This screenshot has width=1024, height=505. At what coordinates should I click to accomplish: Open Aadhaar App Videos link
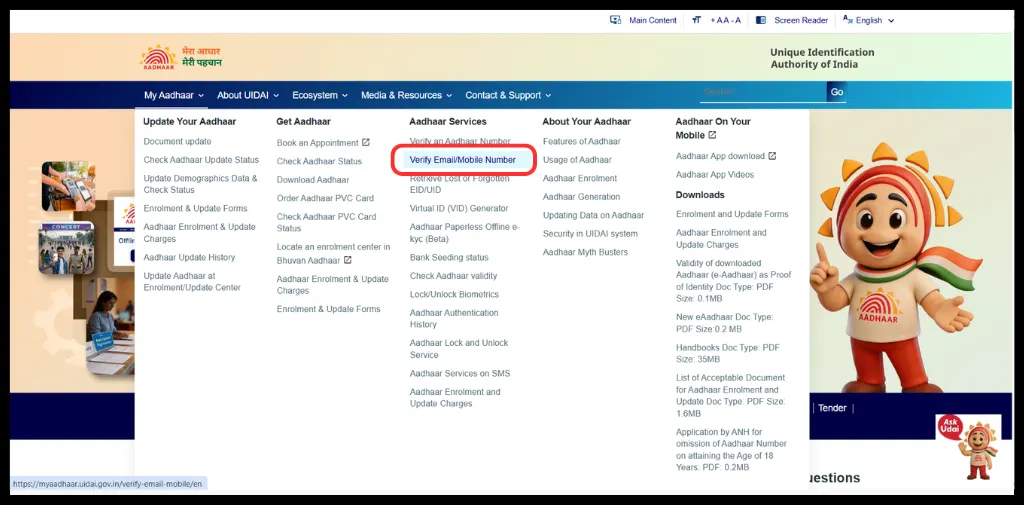[x=715, y=174]
